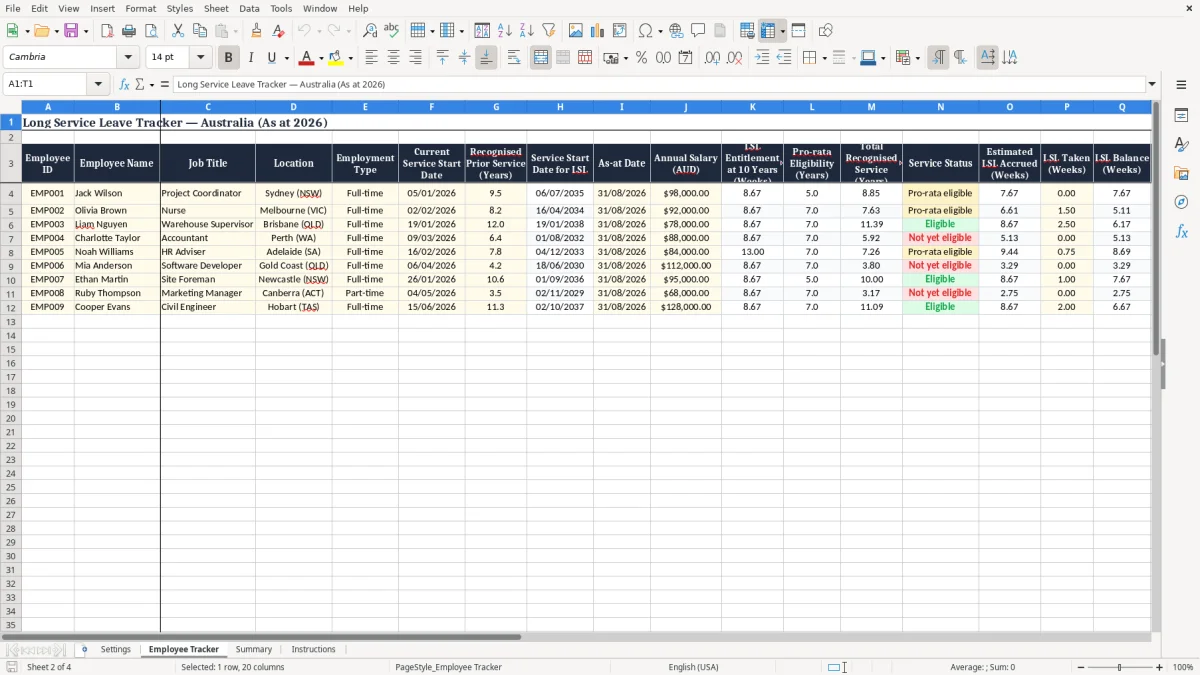Click the Insert Comment icon
Image resolution: width=1200 pixels, height=675 pixels.
pyautogui.click(x=698, y=31)
